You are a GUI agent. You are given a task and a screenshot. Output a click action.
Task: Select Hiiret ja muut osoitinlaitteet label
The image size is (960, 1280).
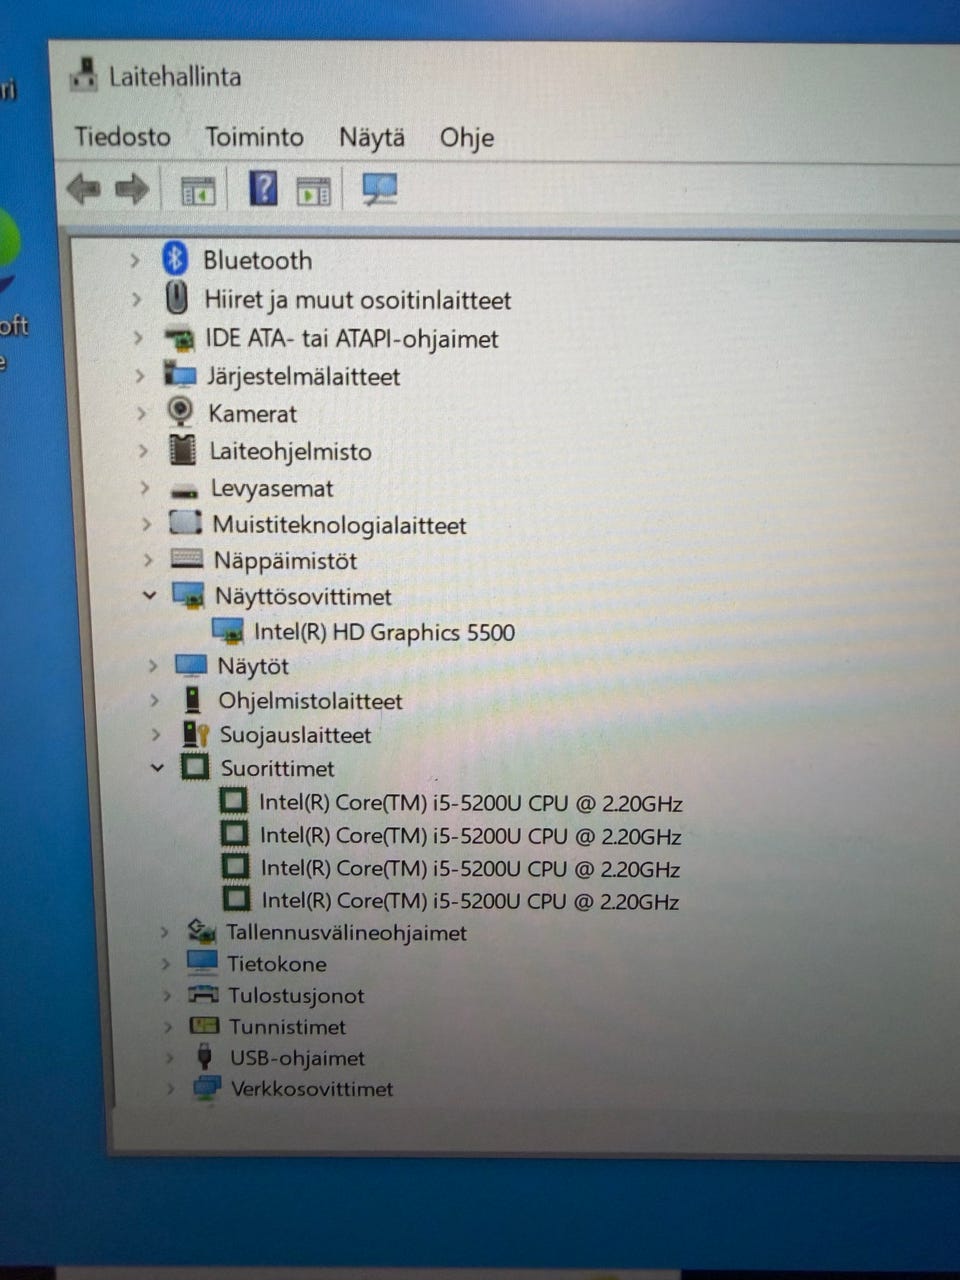(x=358, y=300)
